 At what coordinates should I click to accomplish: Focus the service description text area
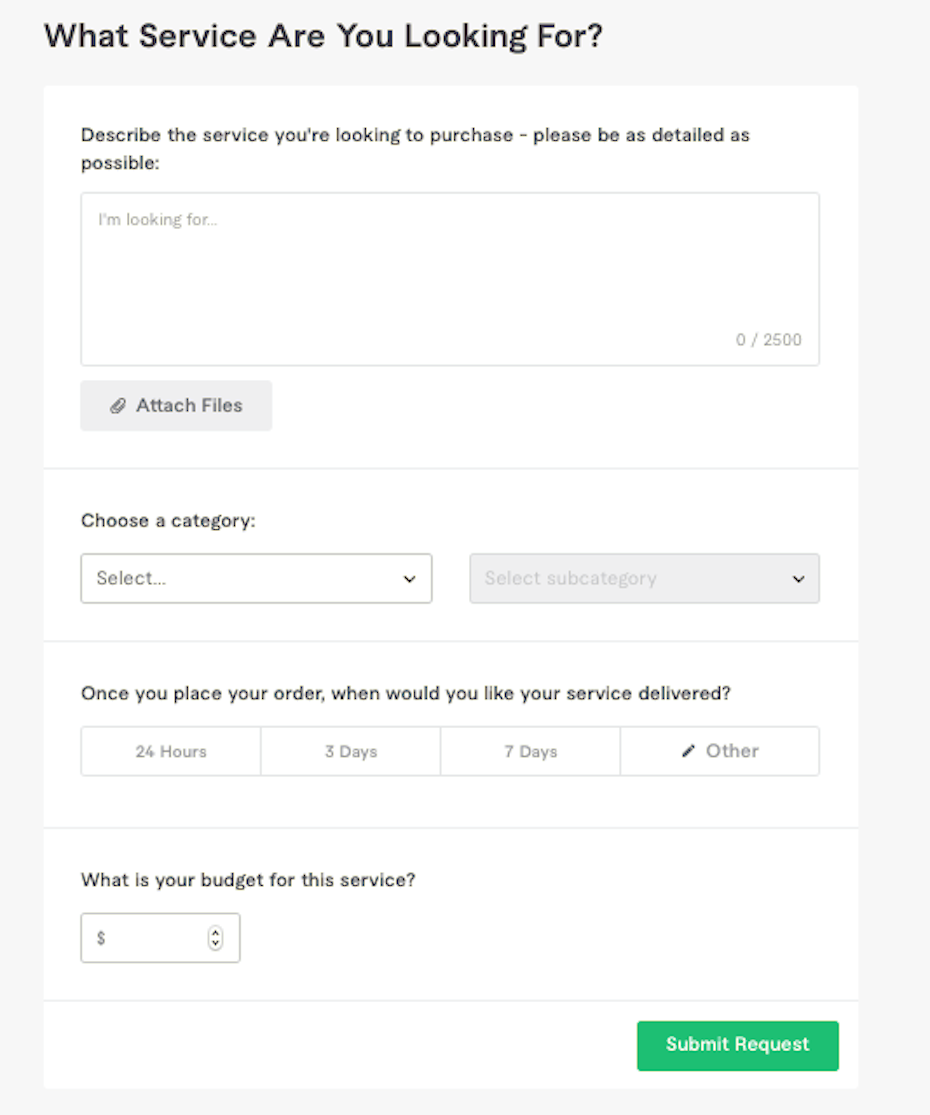pyautogui.click(x=450, y=270)
